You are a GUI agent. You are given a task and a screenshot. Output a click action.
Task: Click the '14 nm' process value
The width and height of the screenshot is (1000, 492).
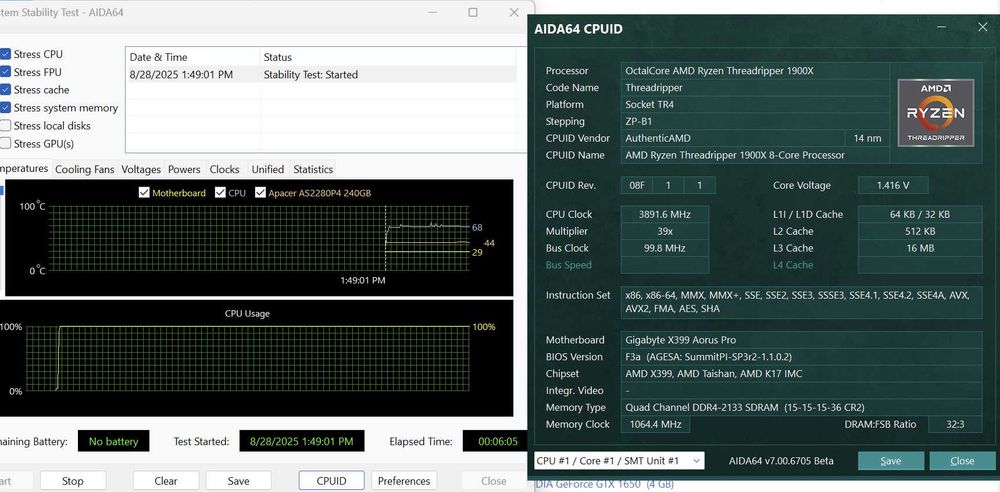pyautogui.click(x=867, y=138)
